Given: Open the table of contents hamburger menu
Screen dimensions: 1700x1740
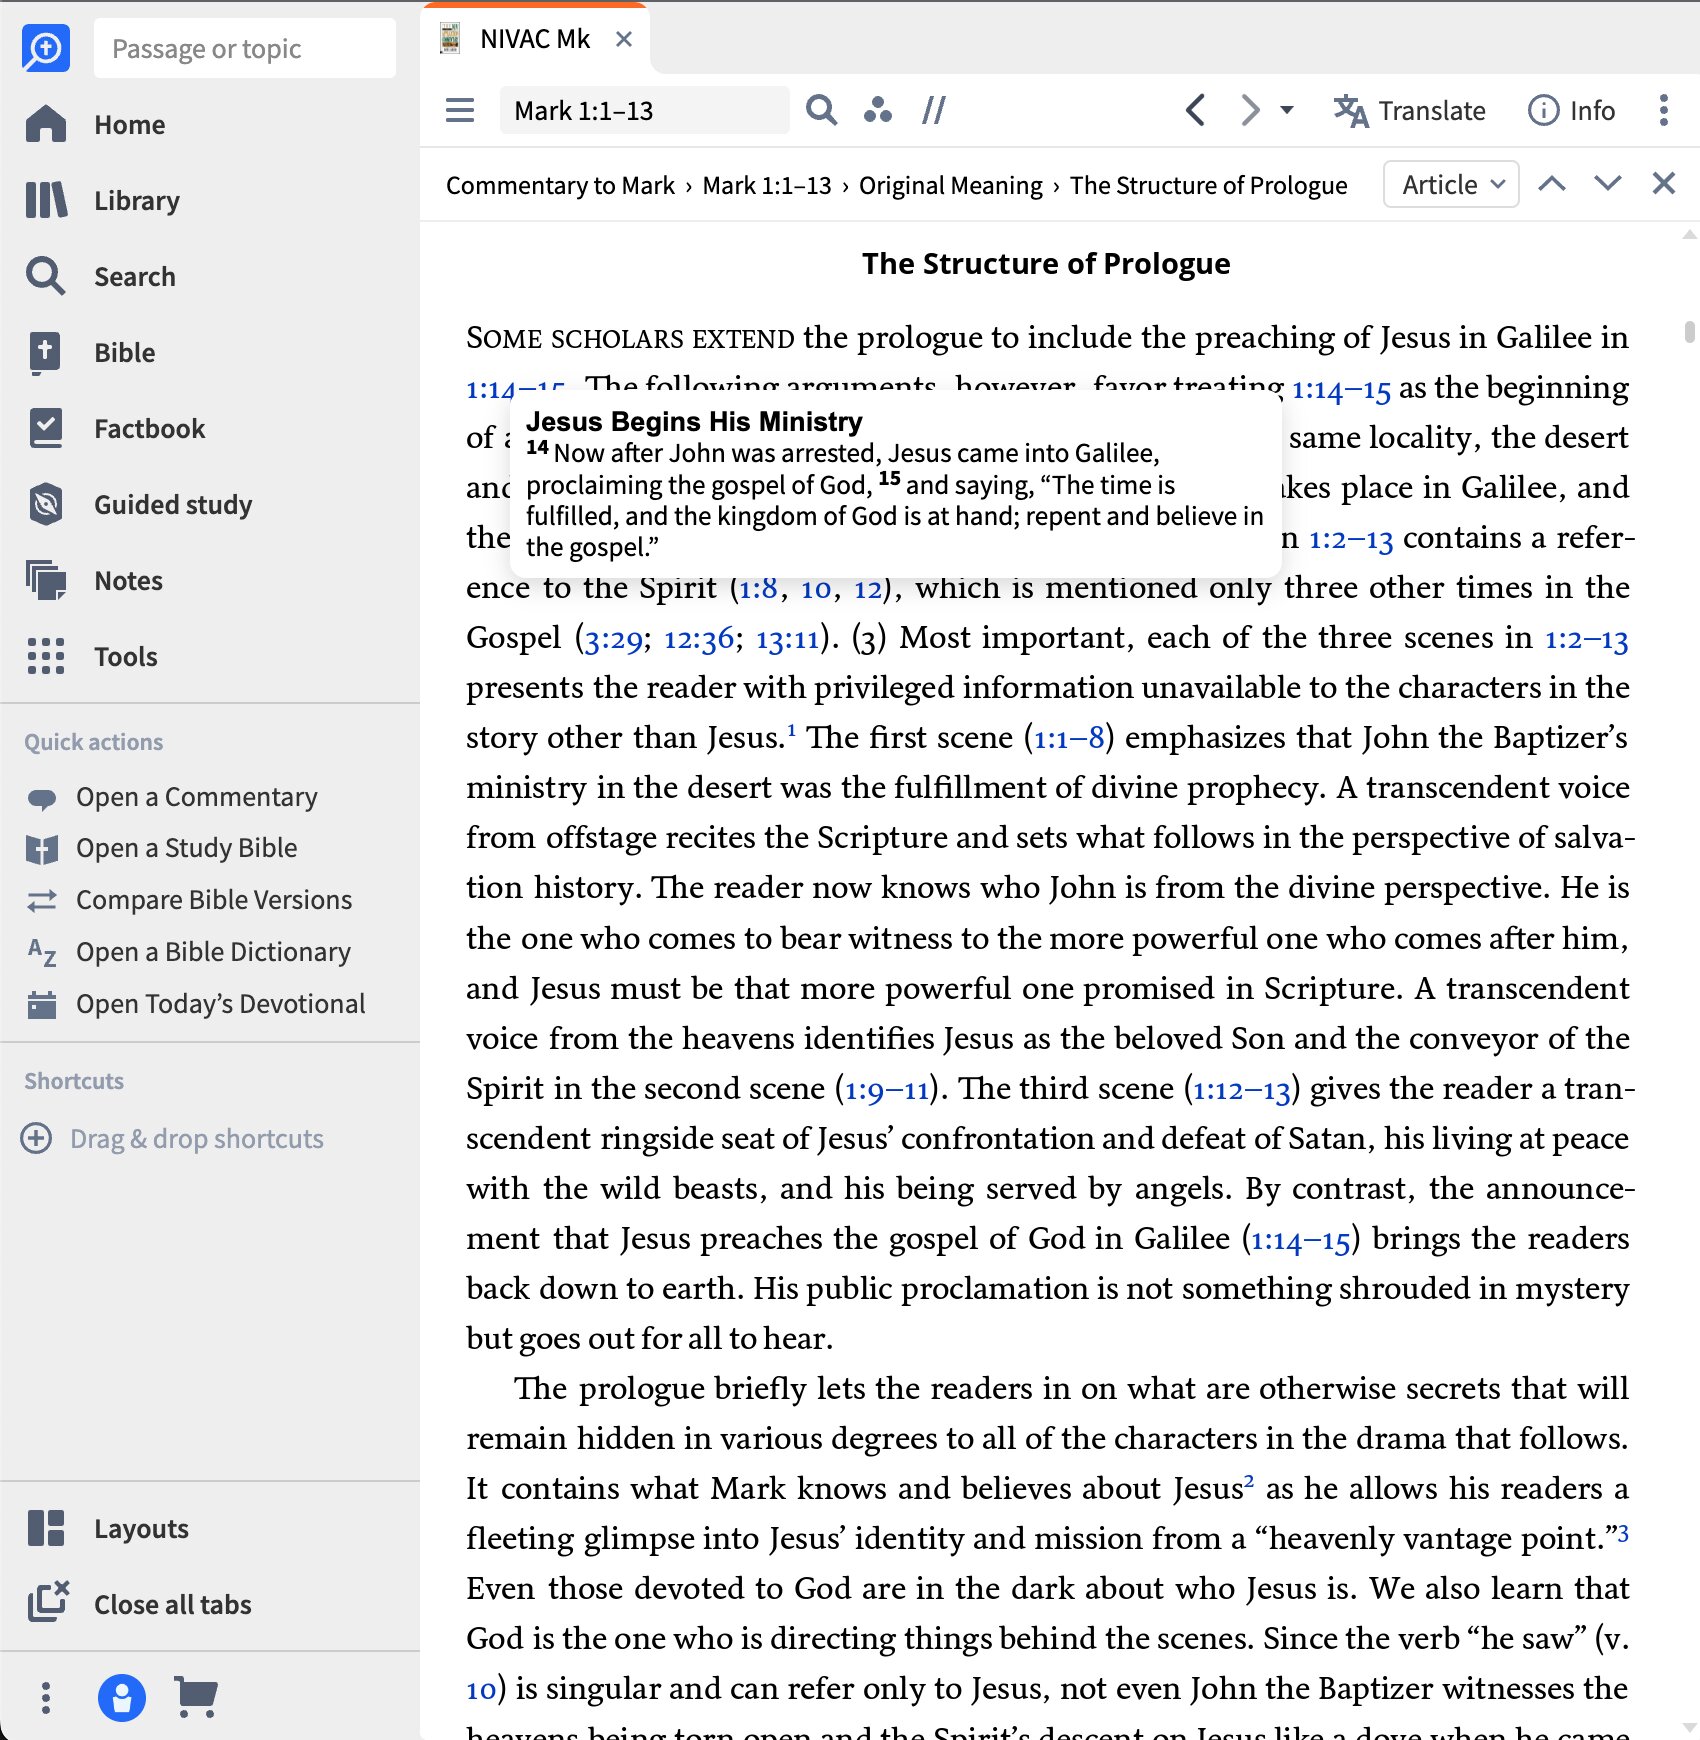Looking at the screenshot, I should 460,110.
